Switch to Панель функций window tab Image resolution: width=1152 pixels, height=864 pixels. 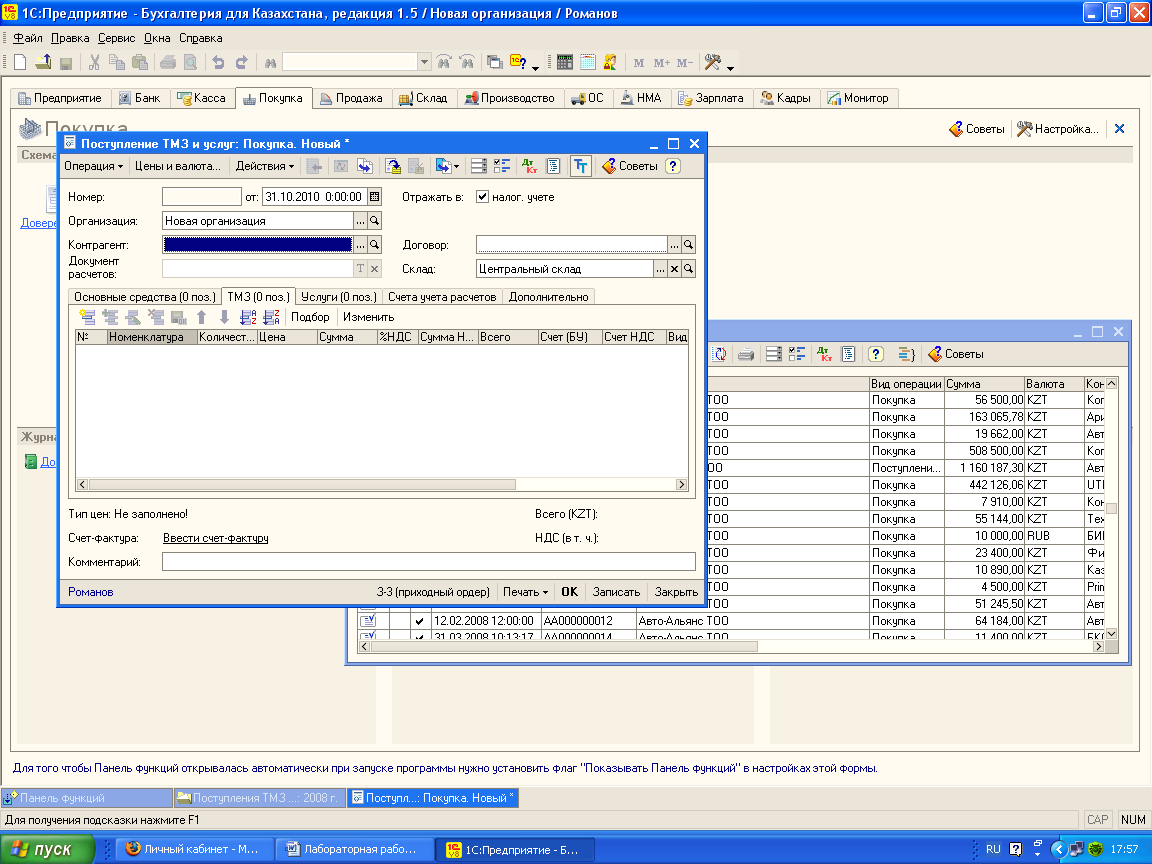click(87, 798)
